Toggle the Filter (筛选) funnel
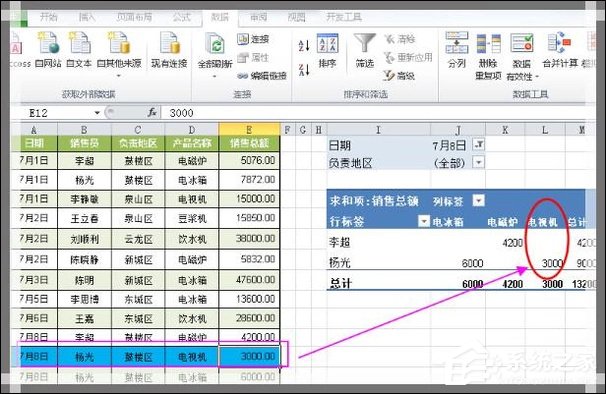This screenshot has width=606, height=394. (x=364, y=51)
